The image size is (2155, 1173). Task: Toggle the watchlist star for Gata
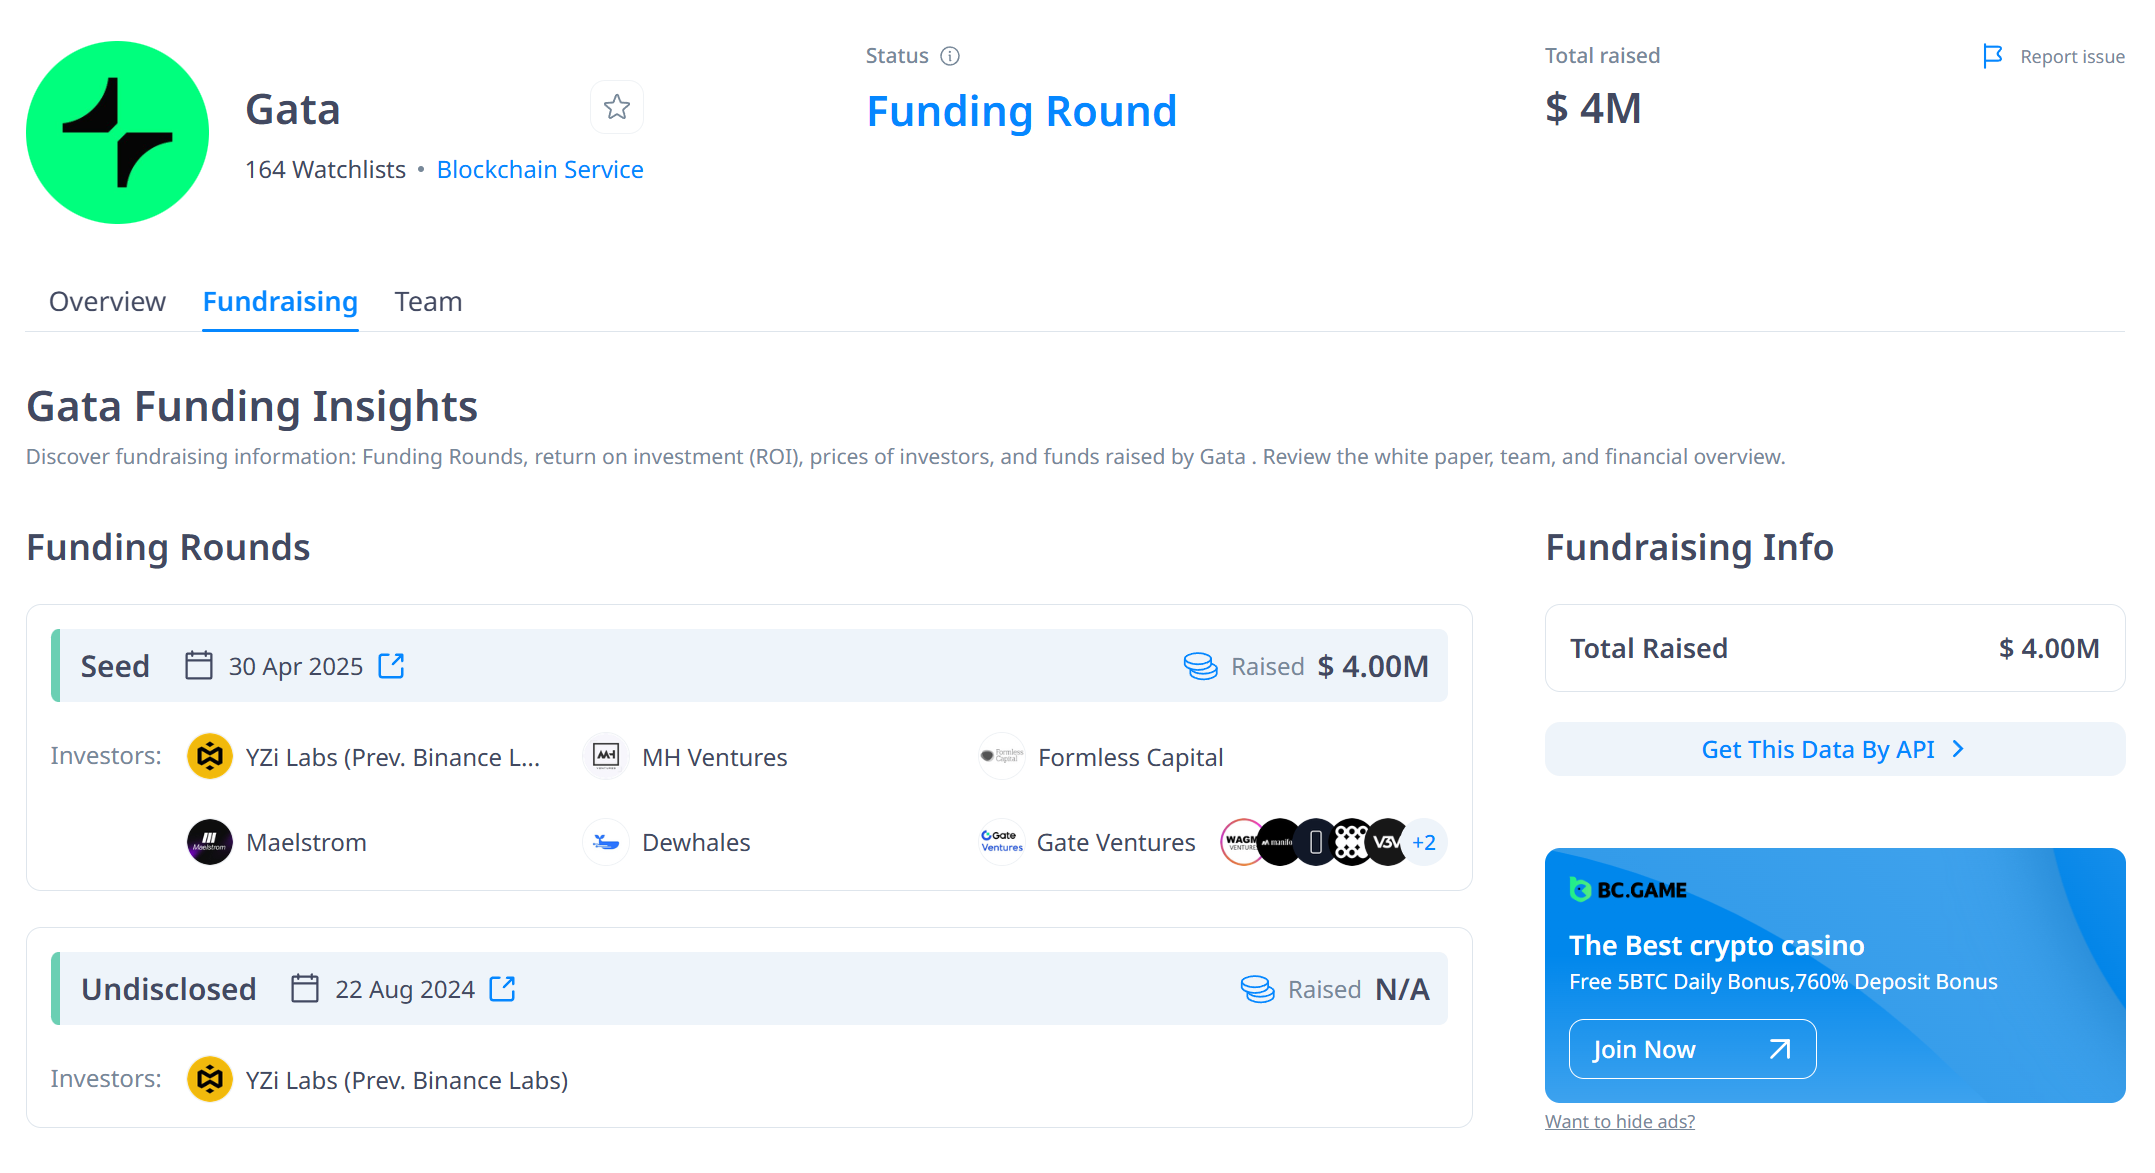[617, 107]
